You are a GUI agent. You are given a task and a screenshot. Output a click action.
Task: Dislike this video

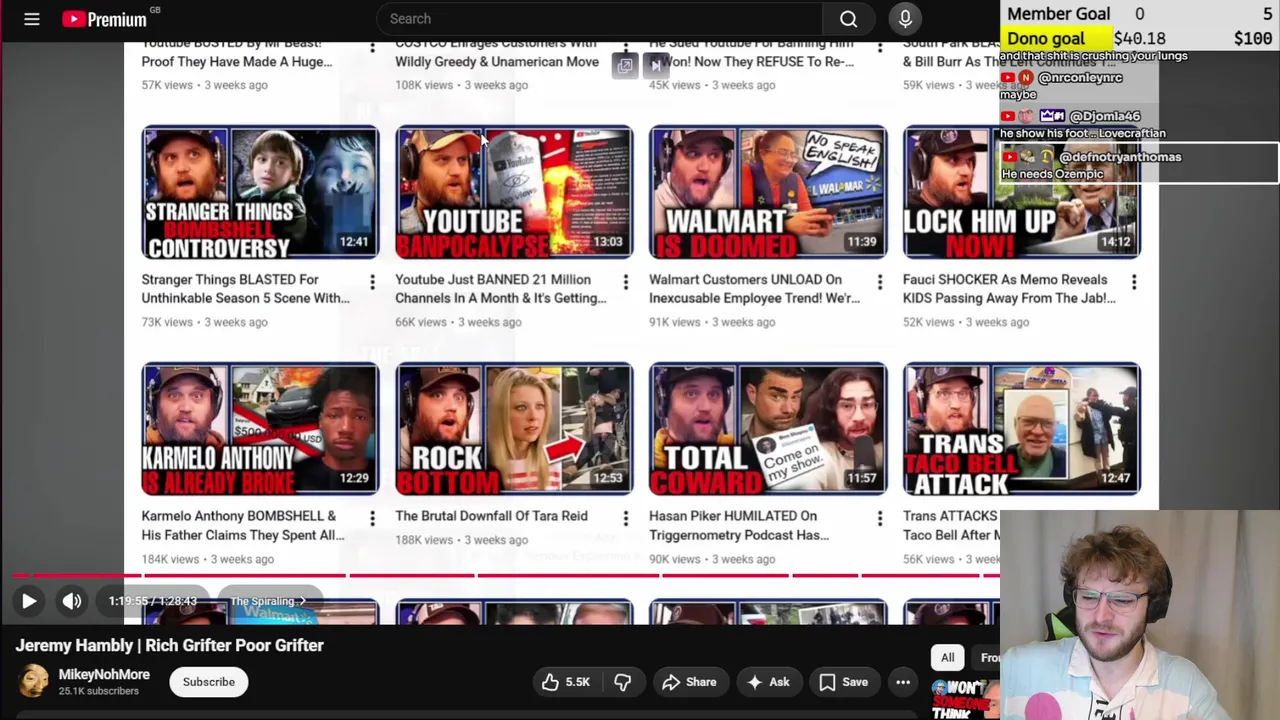click(622, 682)
